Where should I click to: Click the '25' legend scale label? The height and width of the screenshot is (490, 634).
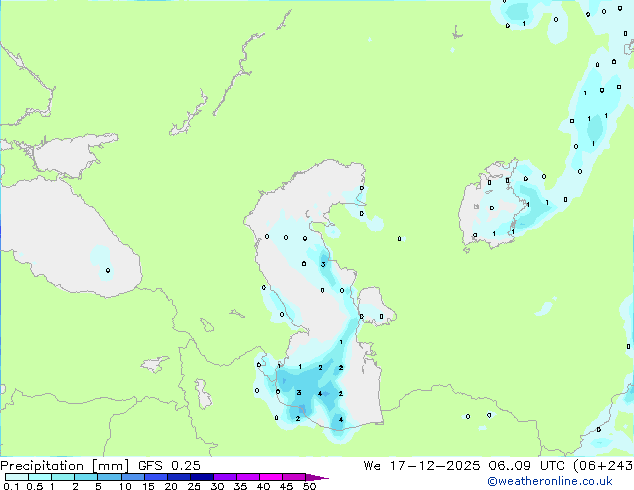coord(194,486)
